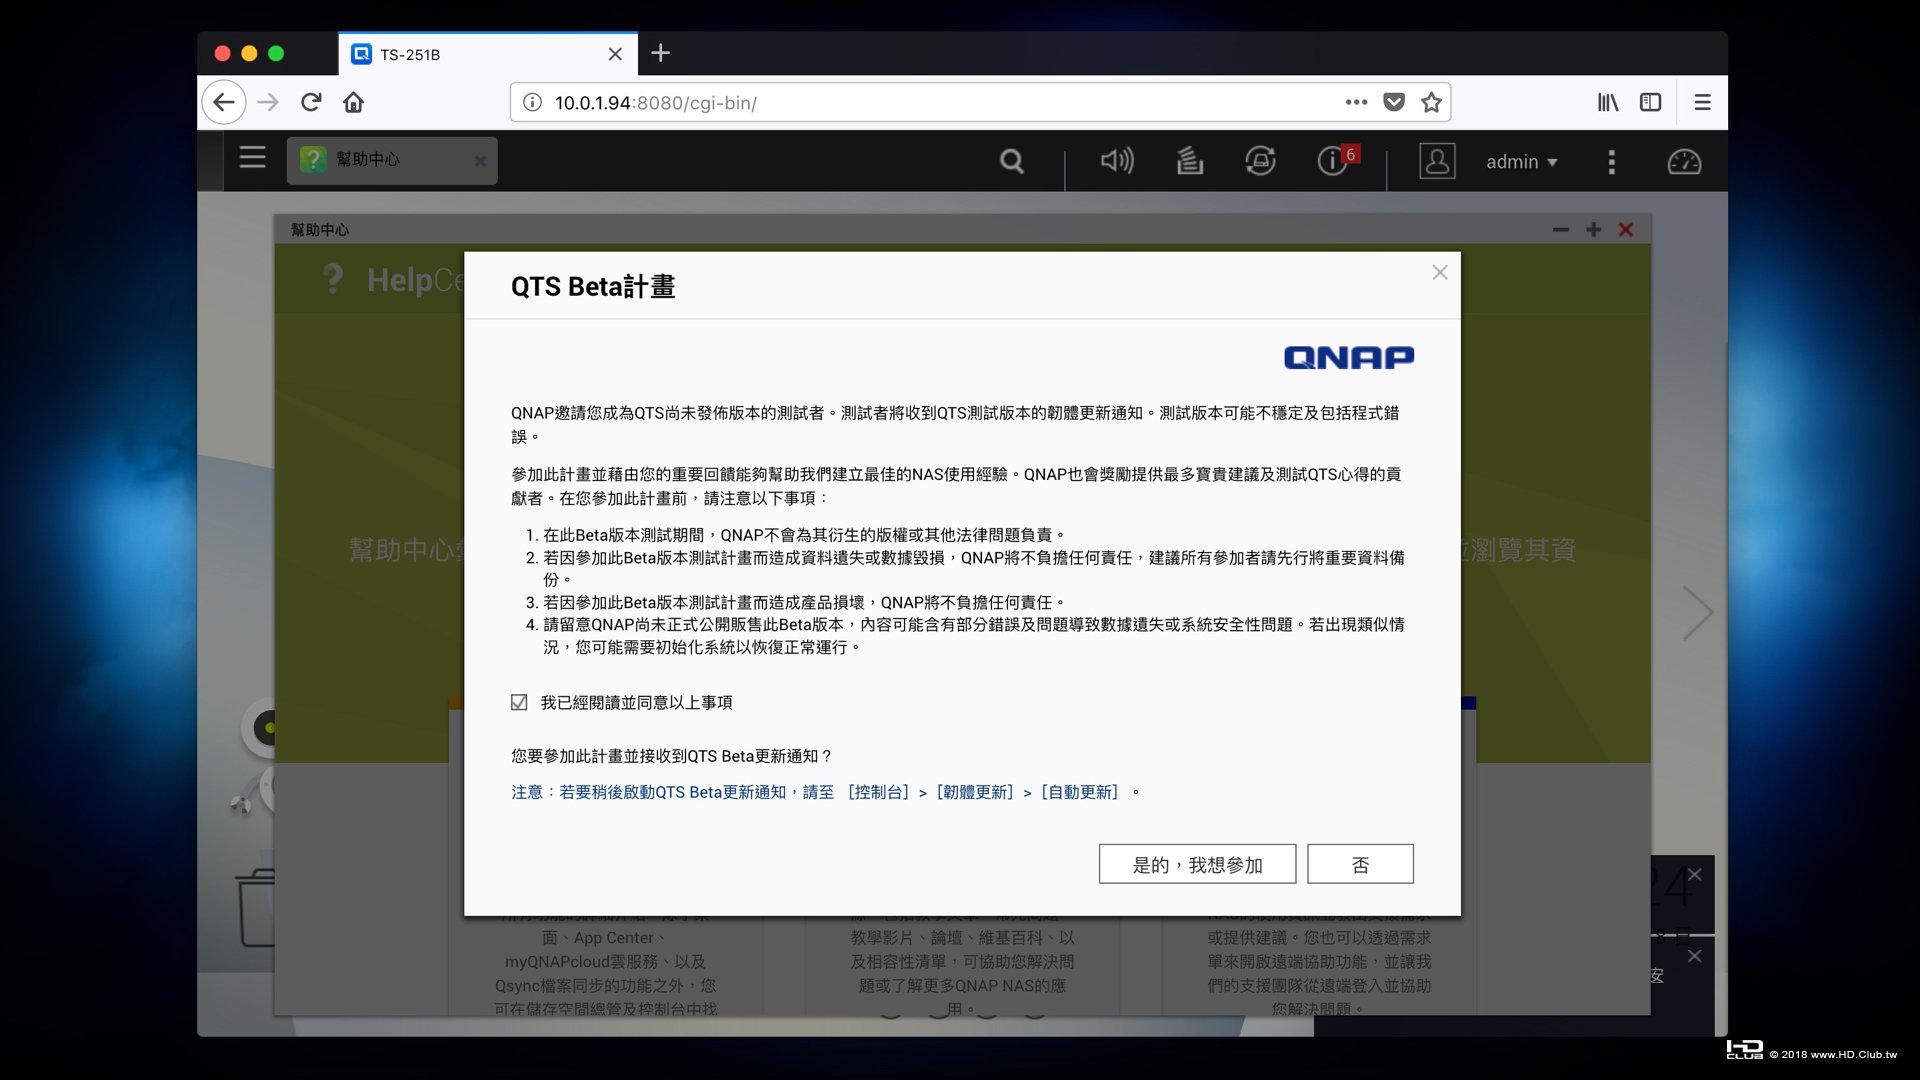Maximize the 幫助中心 window
The height and width of the screenshot is (1080, 1920).
1594,230
